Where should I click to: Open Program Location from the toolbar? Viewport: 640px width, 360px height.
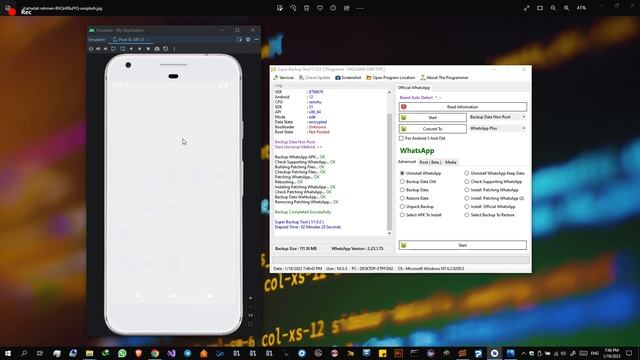click(x=391, y=78)
